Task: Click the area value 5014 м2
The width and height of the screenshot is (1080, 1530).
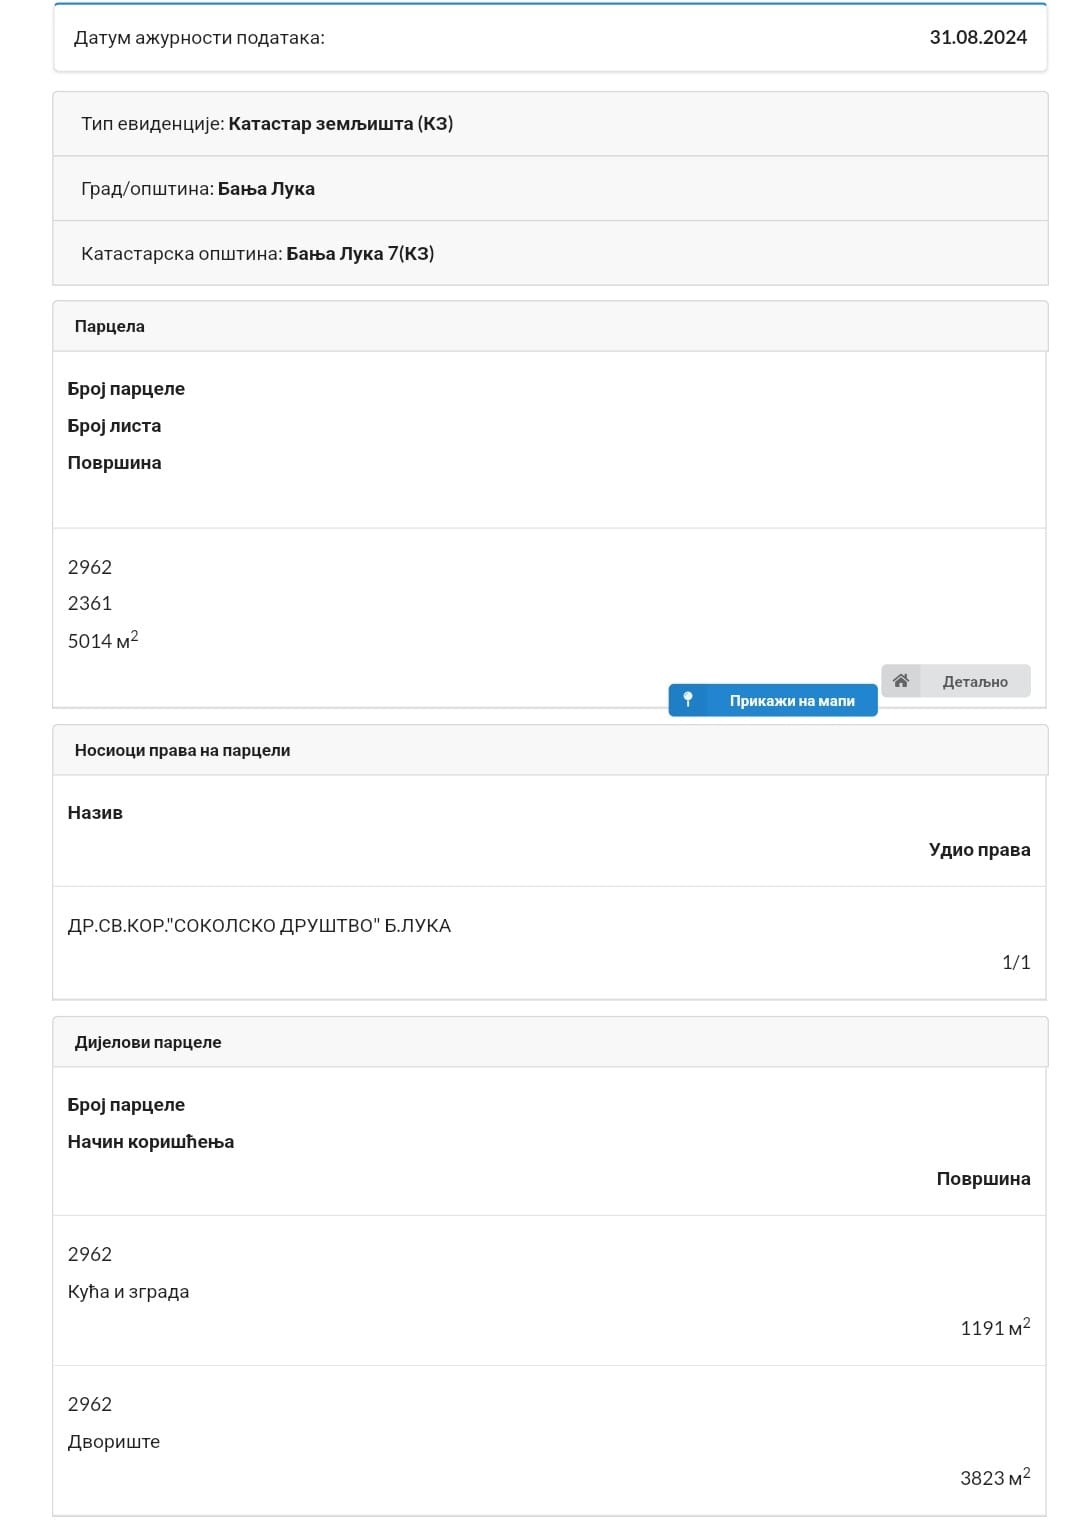Action: 103,640
